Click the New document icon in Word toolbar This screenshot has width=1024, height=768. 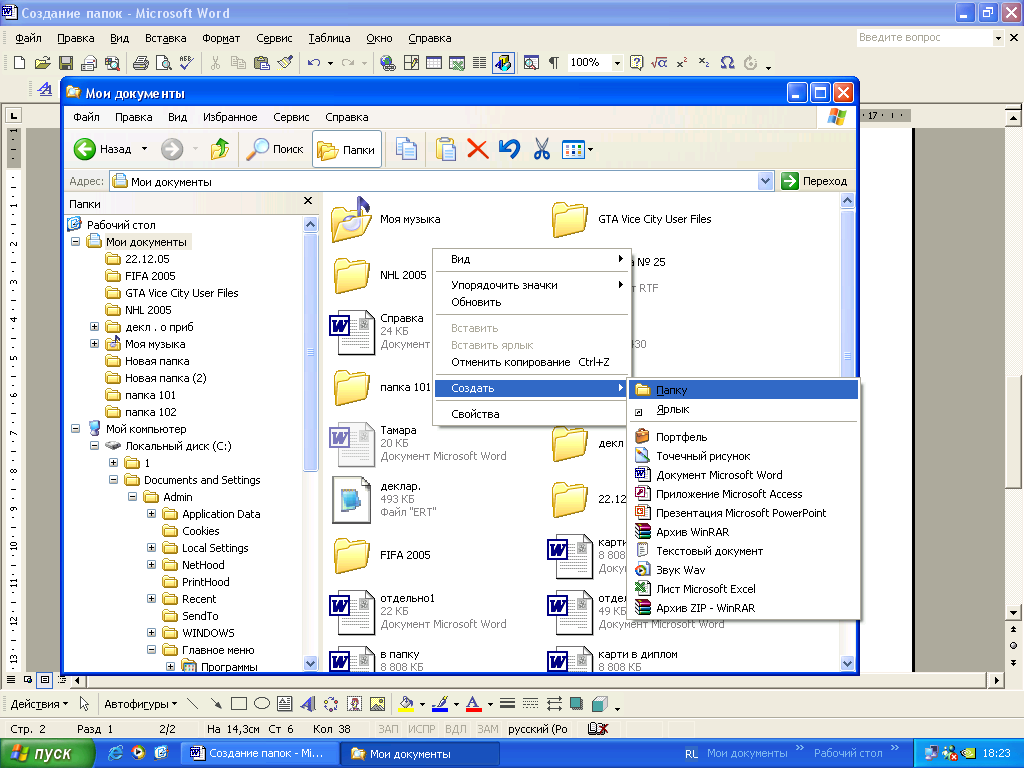[20, 63]
